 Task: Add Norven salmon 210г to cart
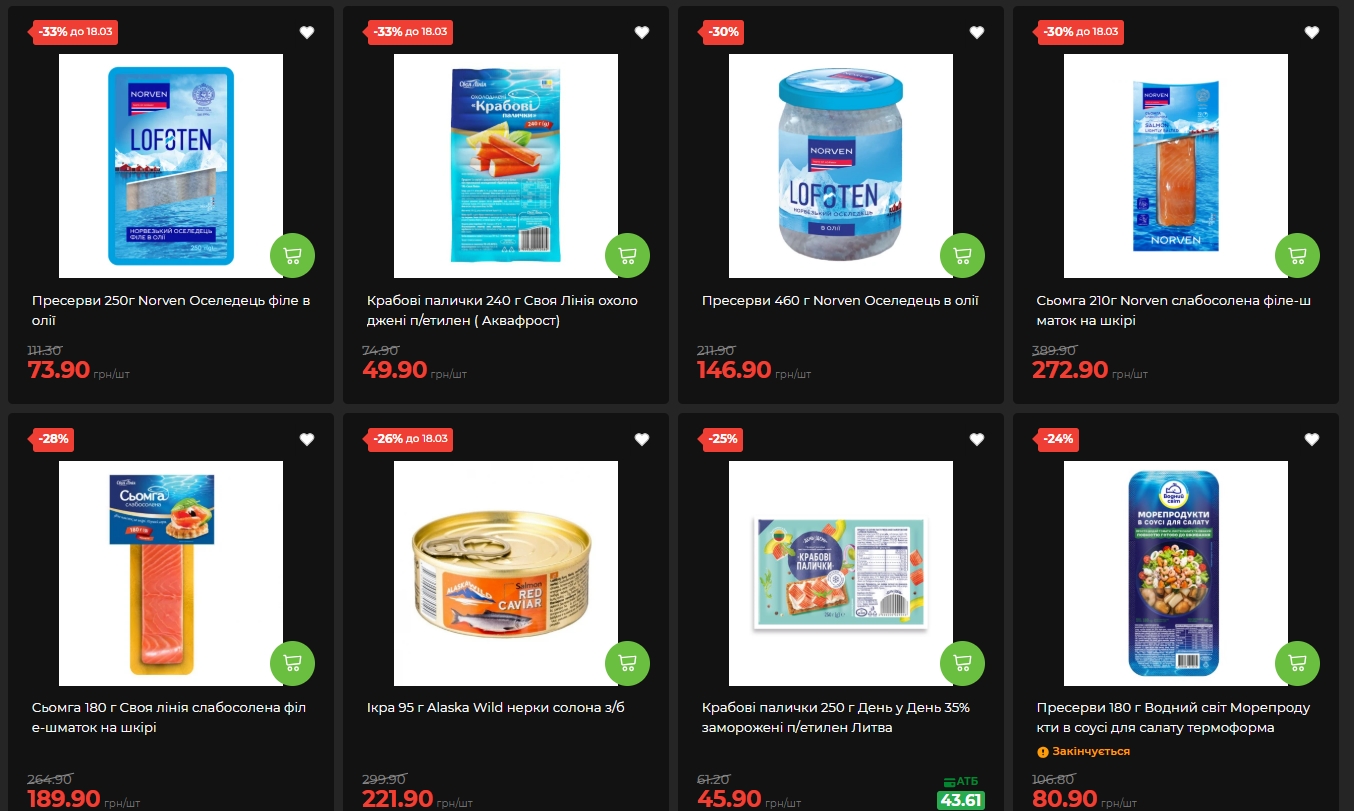(1297, 255)
